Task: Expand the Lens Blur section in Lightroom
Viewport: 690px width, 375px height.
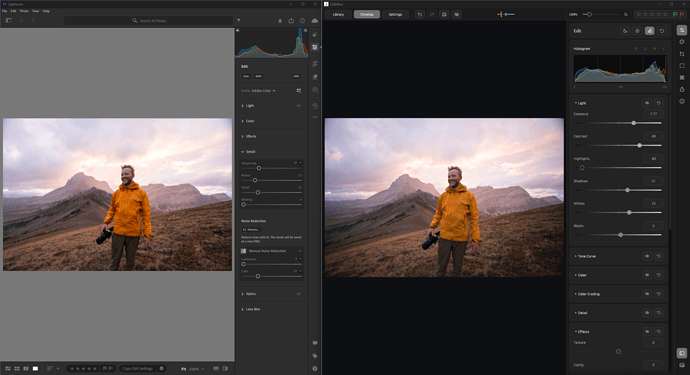Action: [251, 309]
